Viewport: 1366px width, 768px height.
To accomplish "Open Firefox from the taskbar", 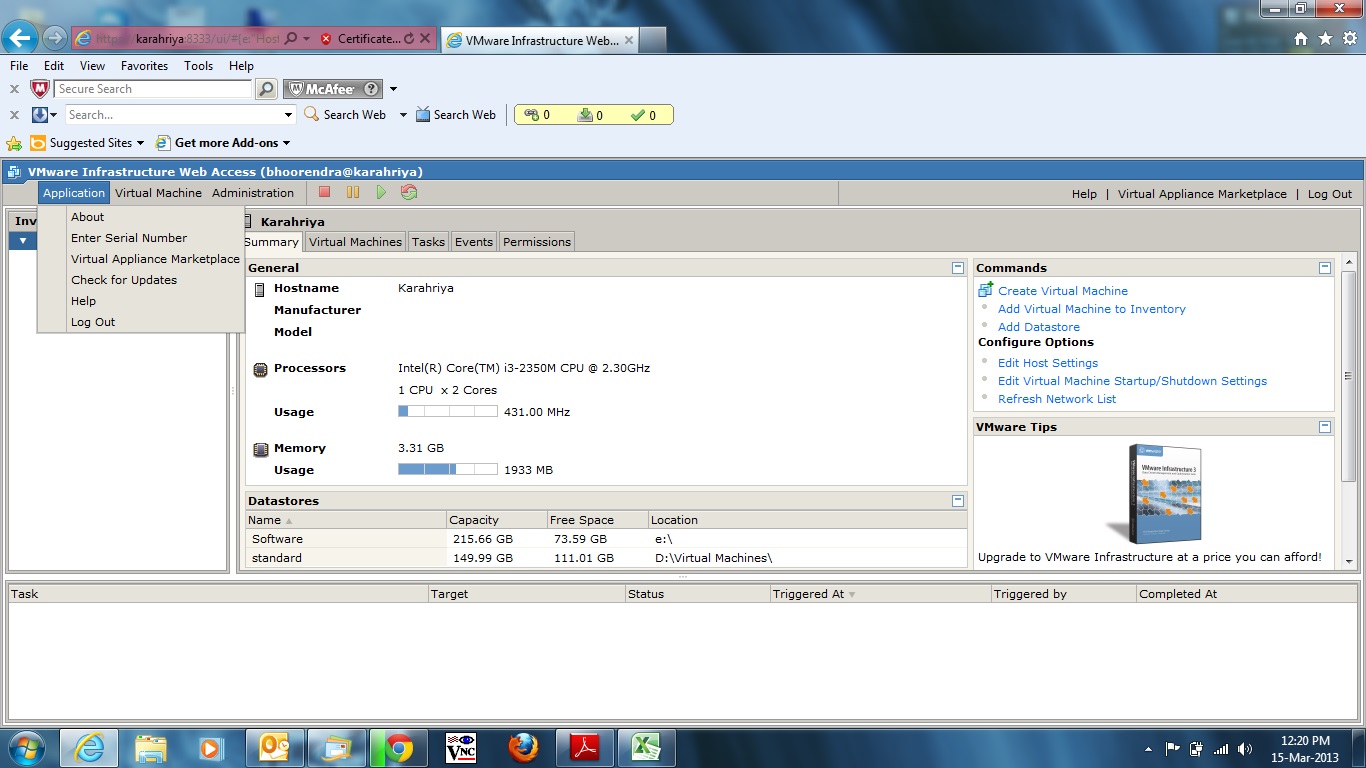I will pos(523,748).
